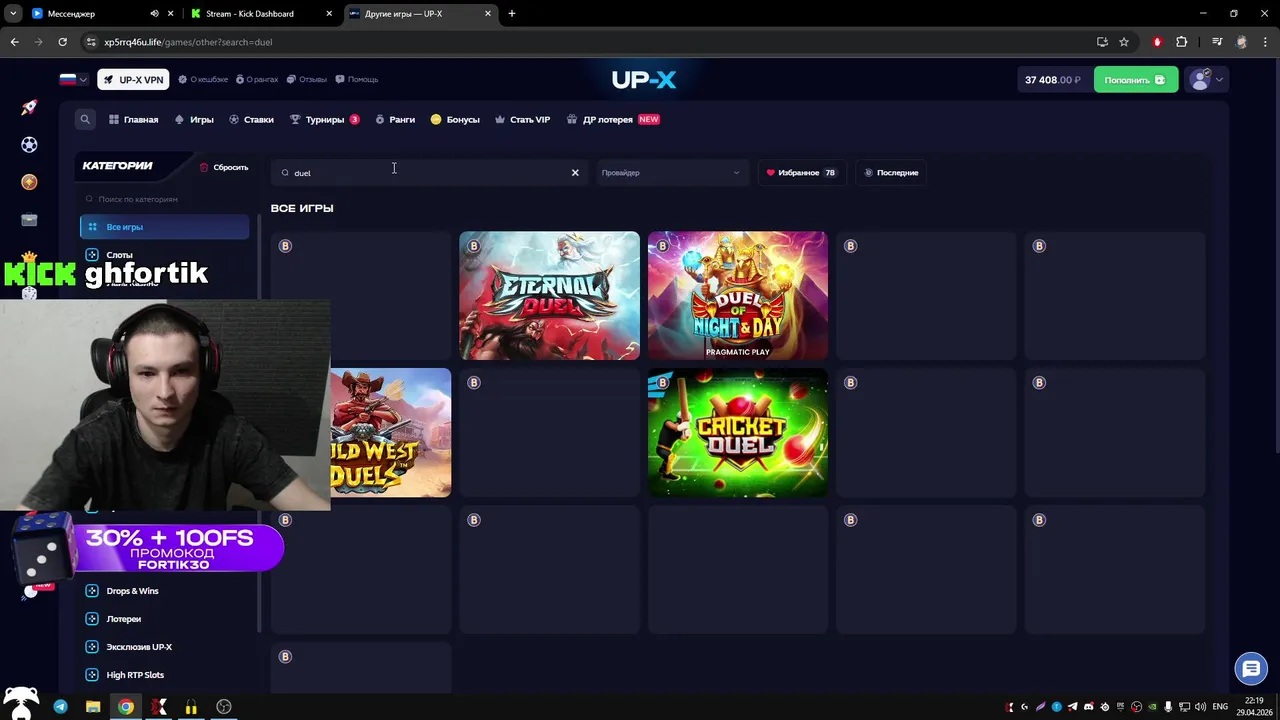
Task: Expand the user profile avatar menu
Action: pyautogui.click(x=1205, y=80)
